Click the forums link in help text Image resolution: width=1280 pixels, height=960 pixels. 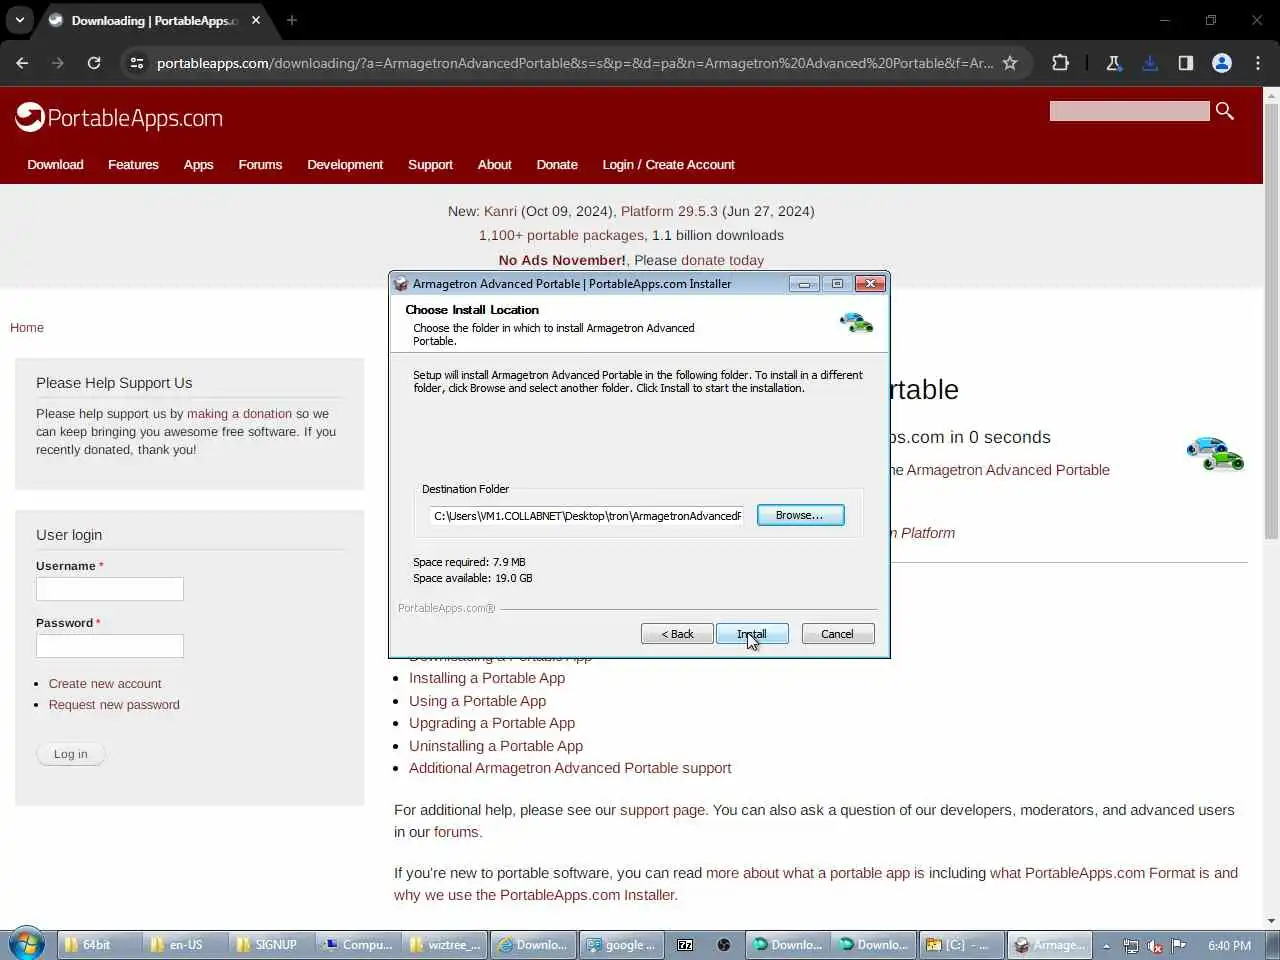click(456, 832)
